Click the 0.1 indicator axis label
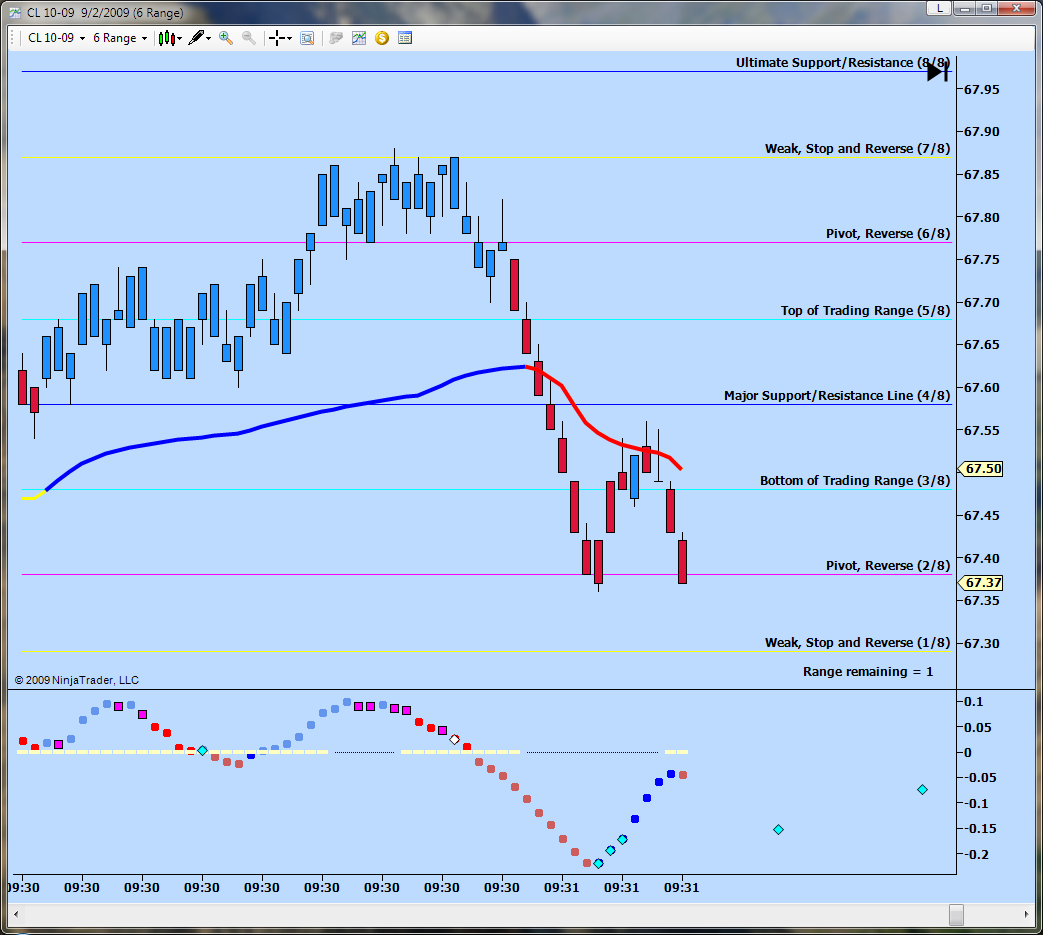 (x=973, y=702)
